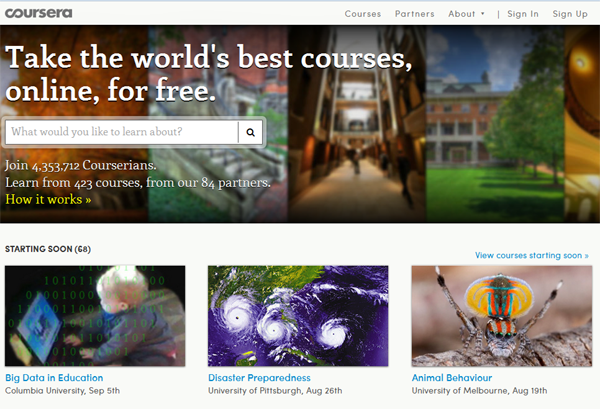The width and height of the screenshot is (600, 409).
Task: Click the 'Starting Soon (68)' heading
Action: (x=48, y=249)
